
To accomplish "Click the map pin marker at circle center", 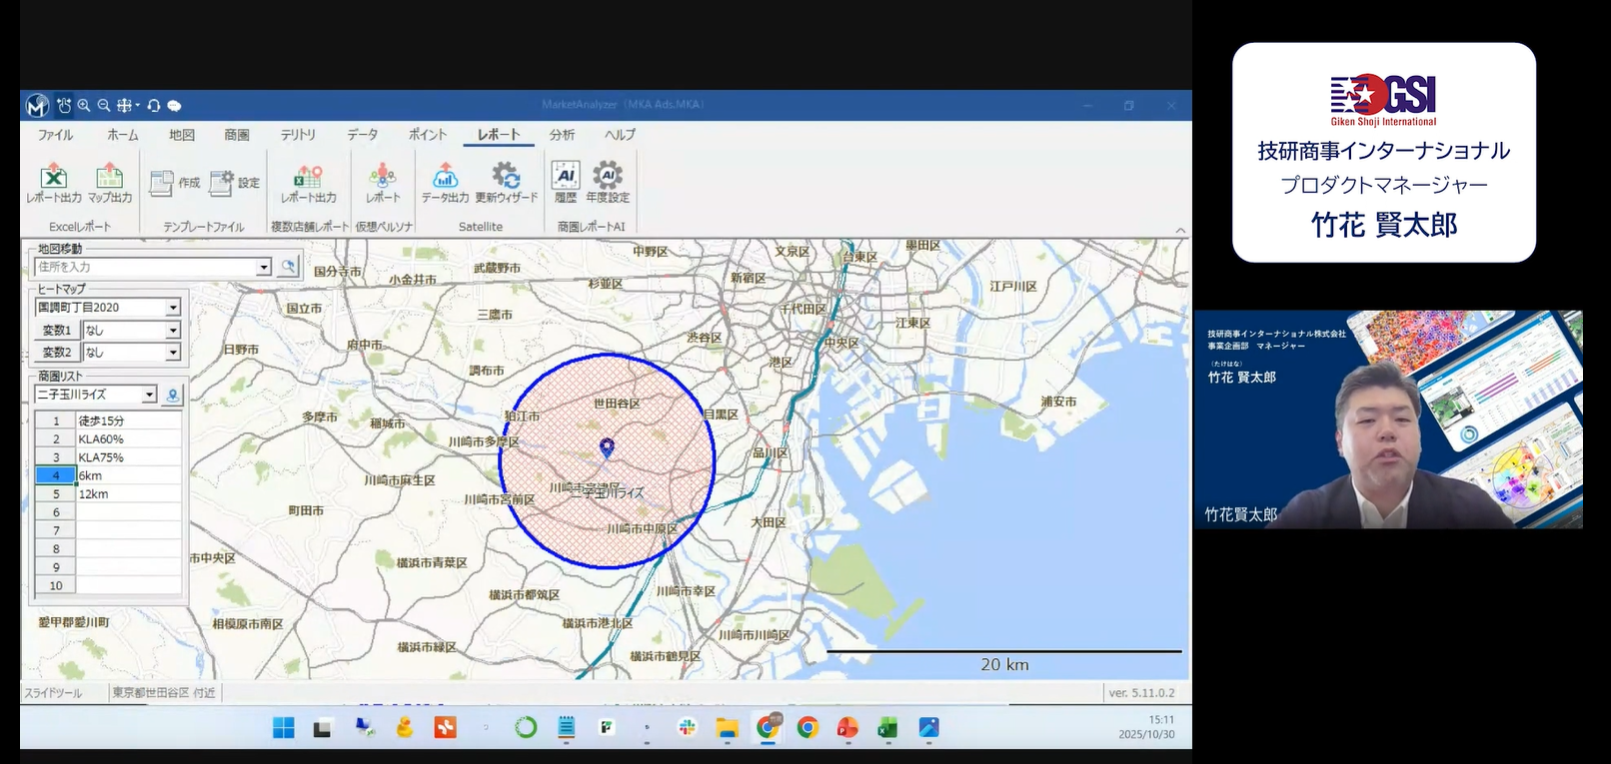I will pos(606,448).
